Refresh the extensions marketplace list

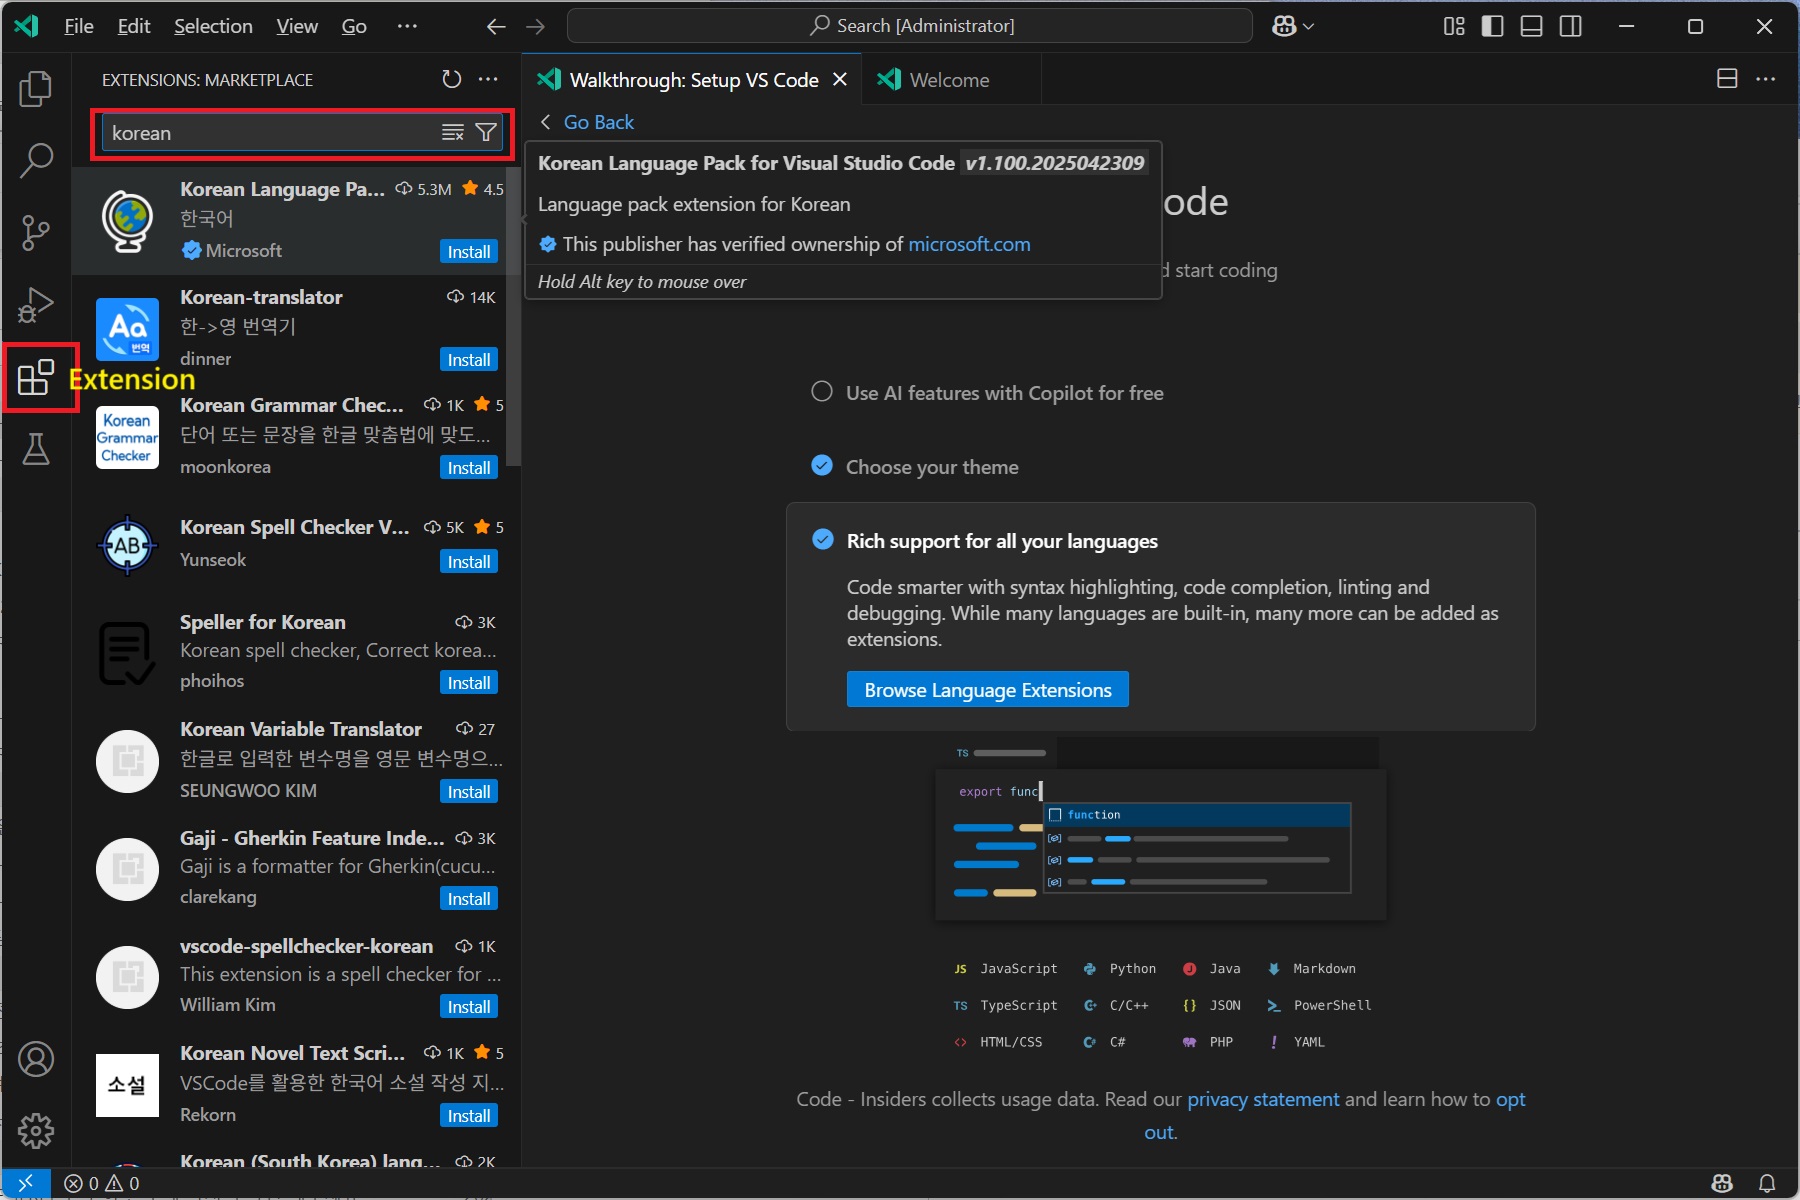(x=452, y=79)
